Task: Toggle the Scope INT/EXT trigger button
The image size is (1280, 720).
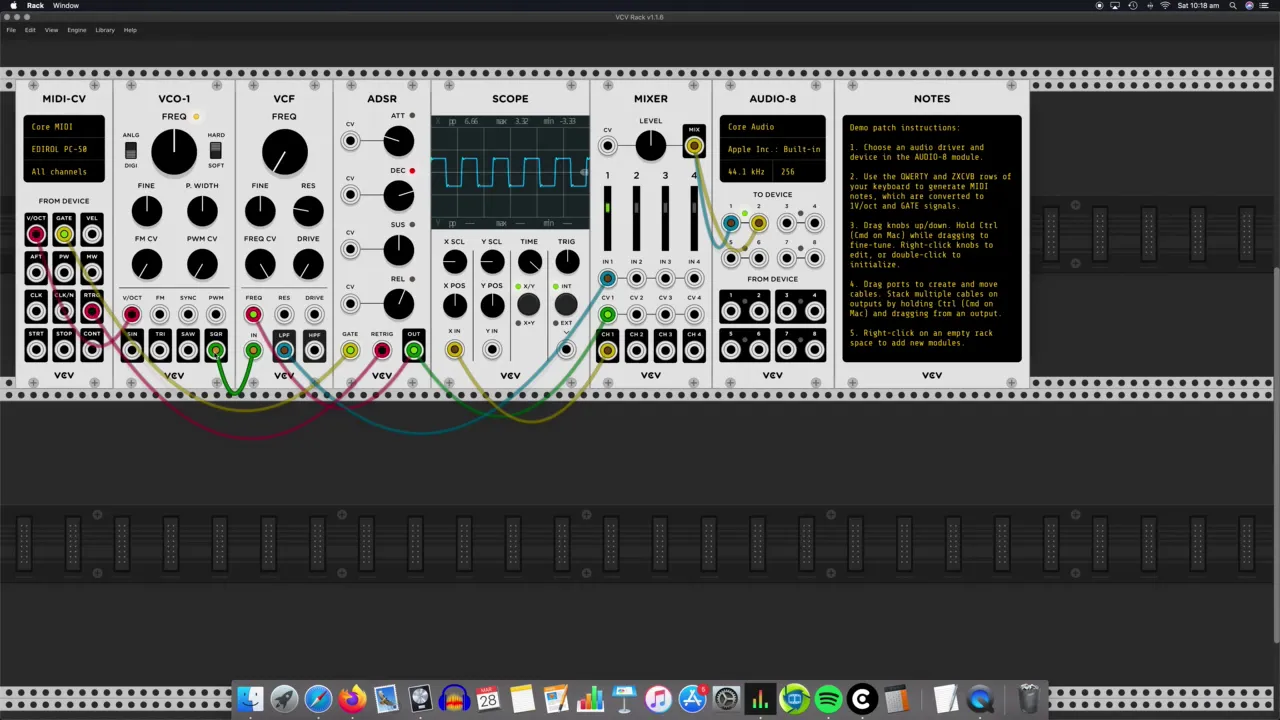Action: [566, 305]
